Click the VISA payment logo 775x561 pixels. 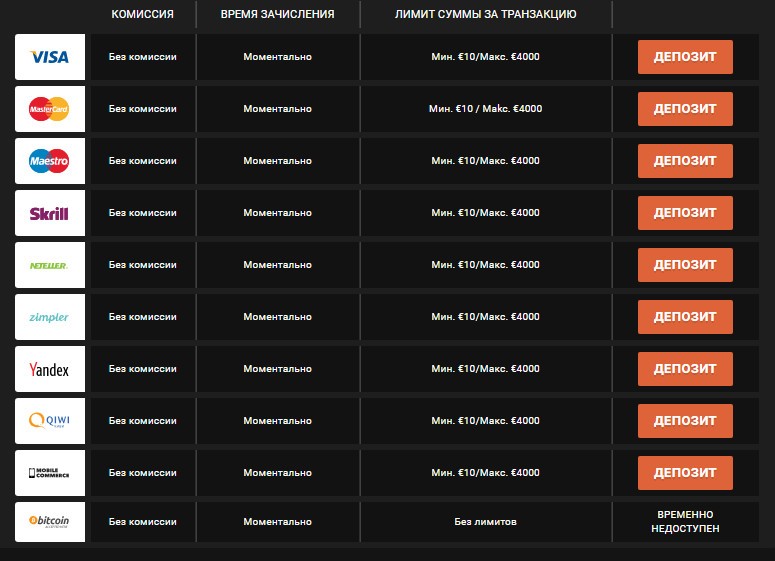coord(50,57)
